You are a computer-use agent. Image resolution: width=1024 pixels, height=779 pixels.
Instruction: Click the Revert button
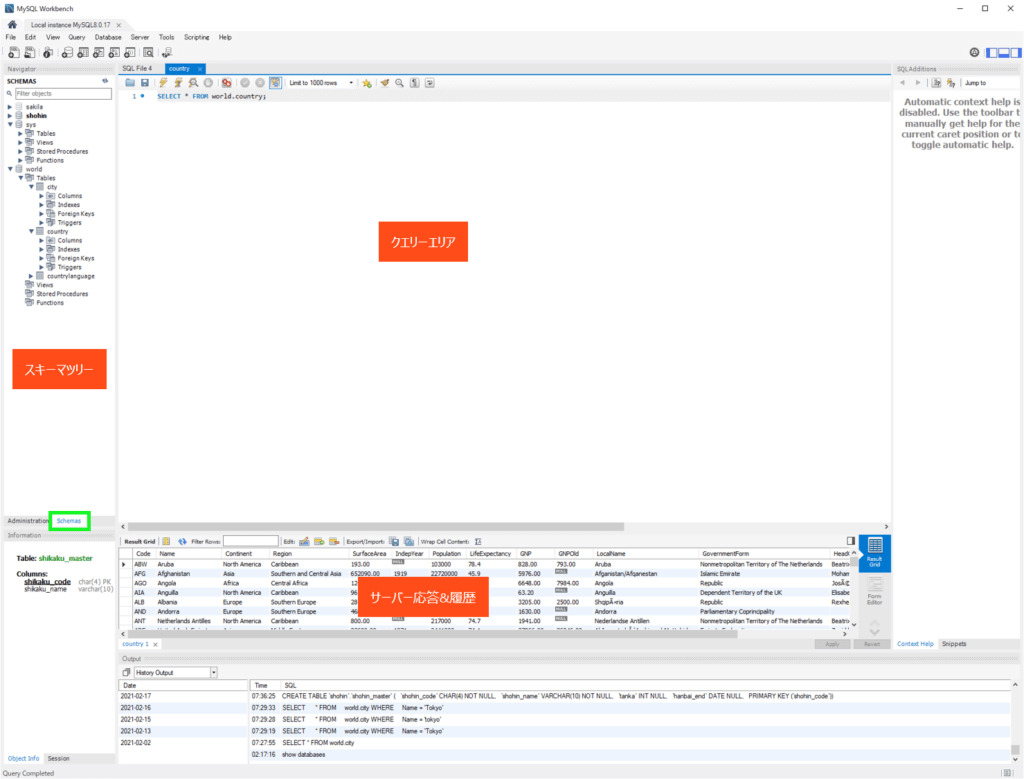pos(872,644)
